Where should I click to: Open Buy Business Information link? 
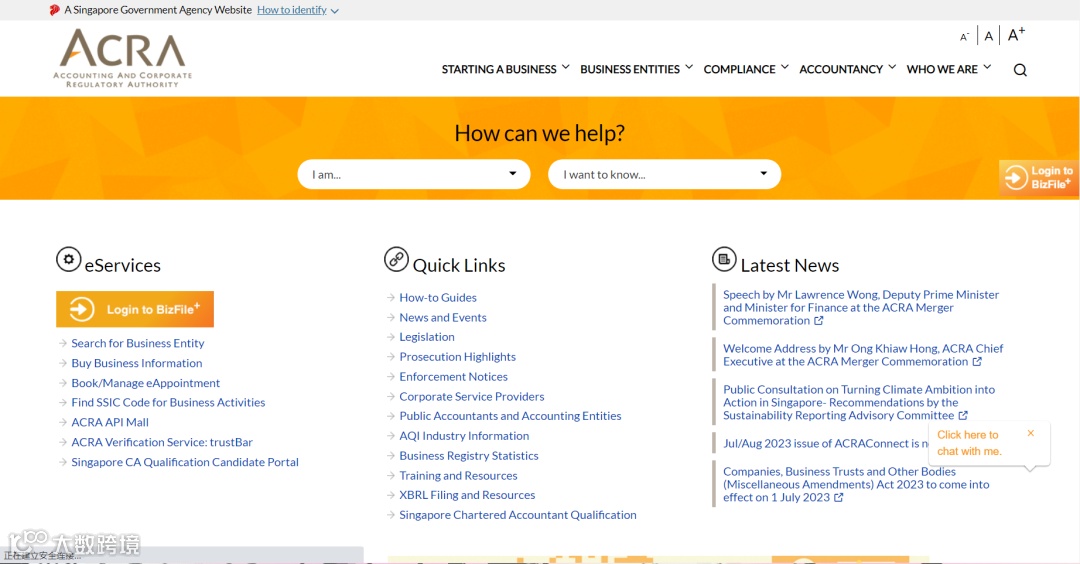coord(137,363)
